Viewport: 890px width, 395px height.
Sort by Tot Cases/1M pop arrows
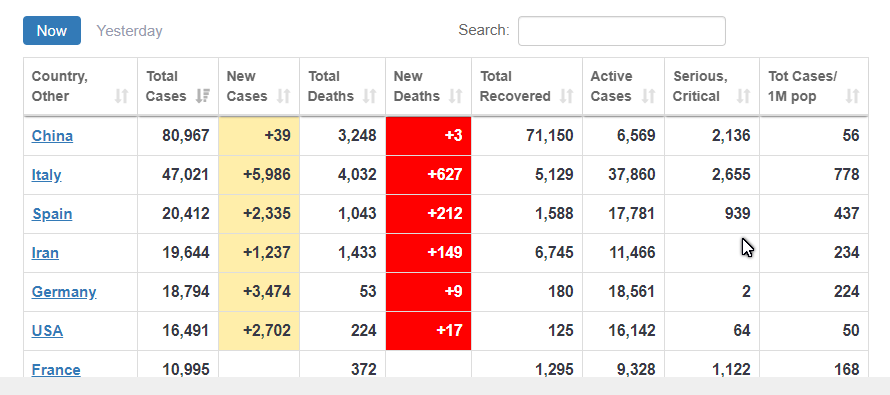click(x=852, y=96)
